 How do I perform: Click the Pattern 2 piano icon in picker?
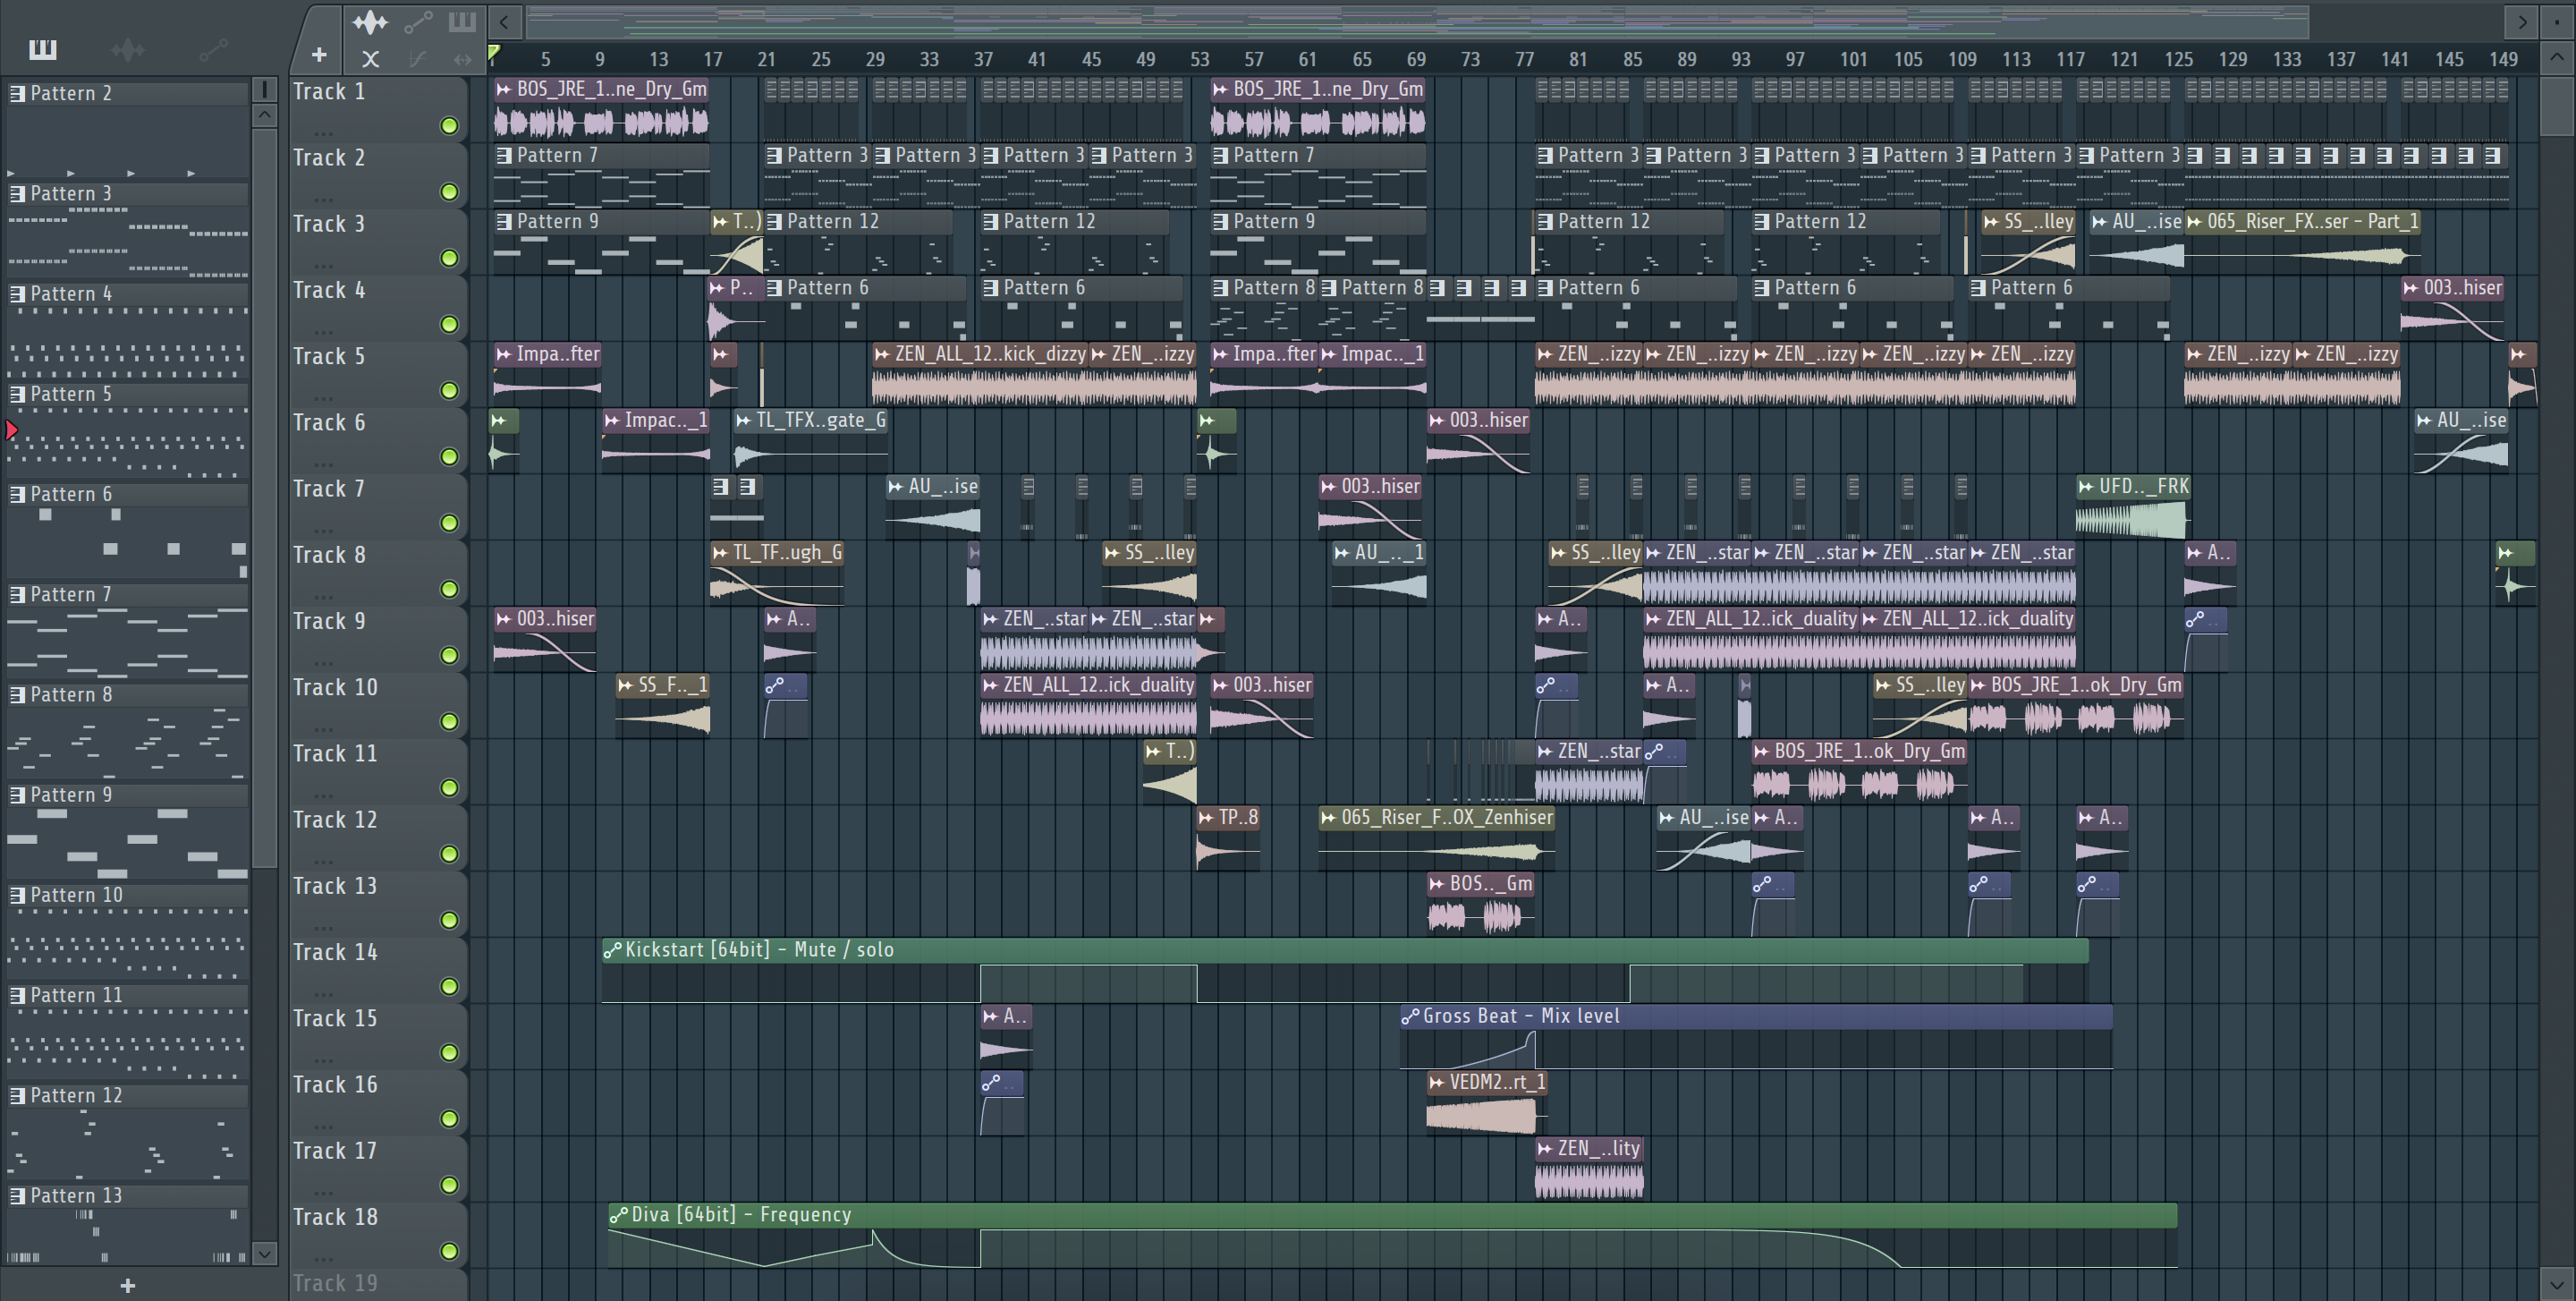click(x=17, y=93)
